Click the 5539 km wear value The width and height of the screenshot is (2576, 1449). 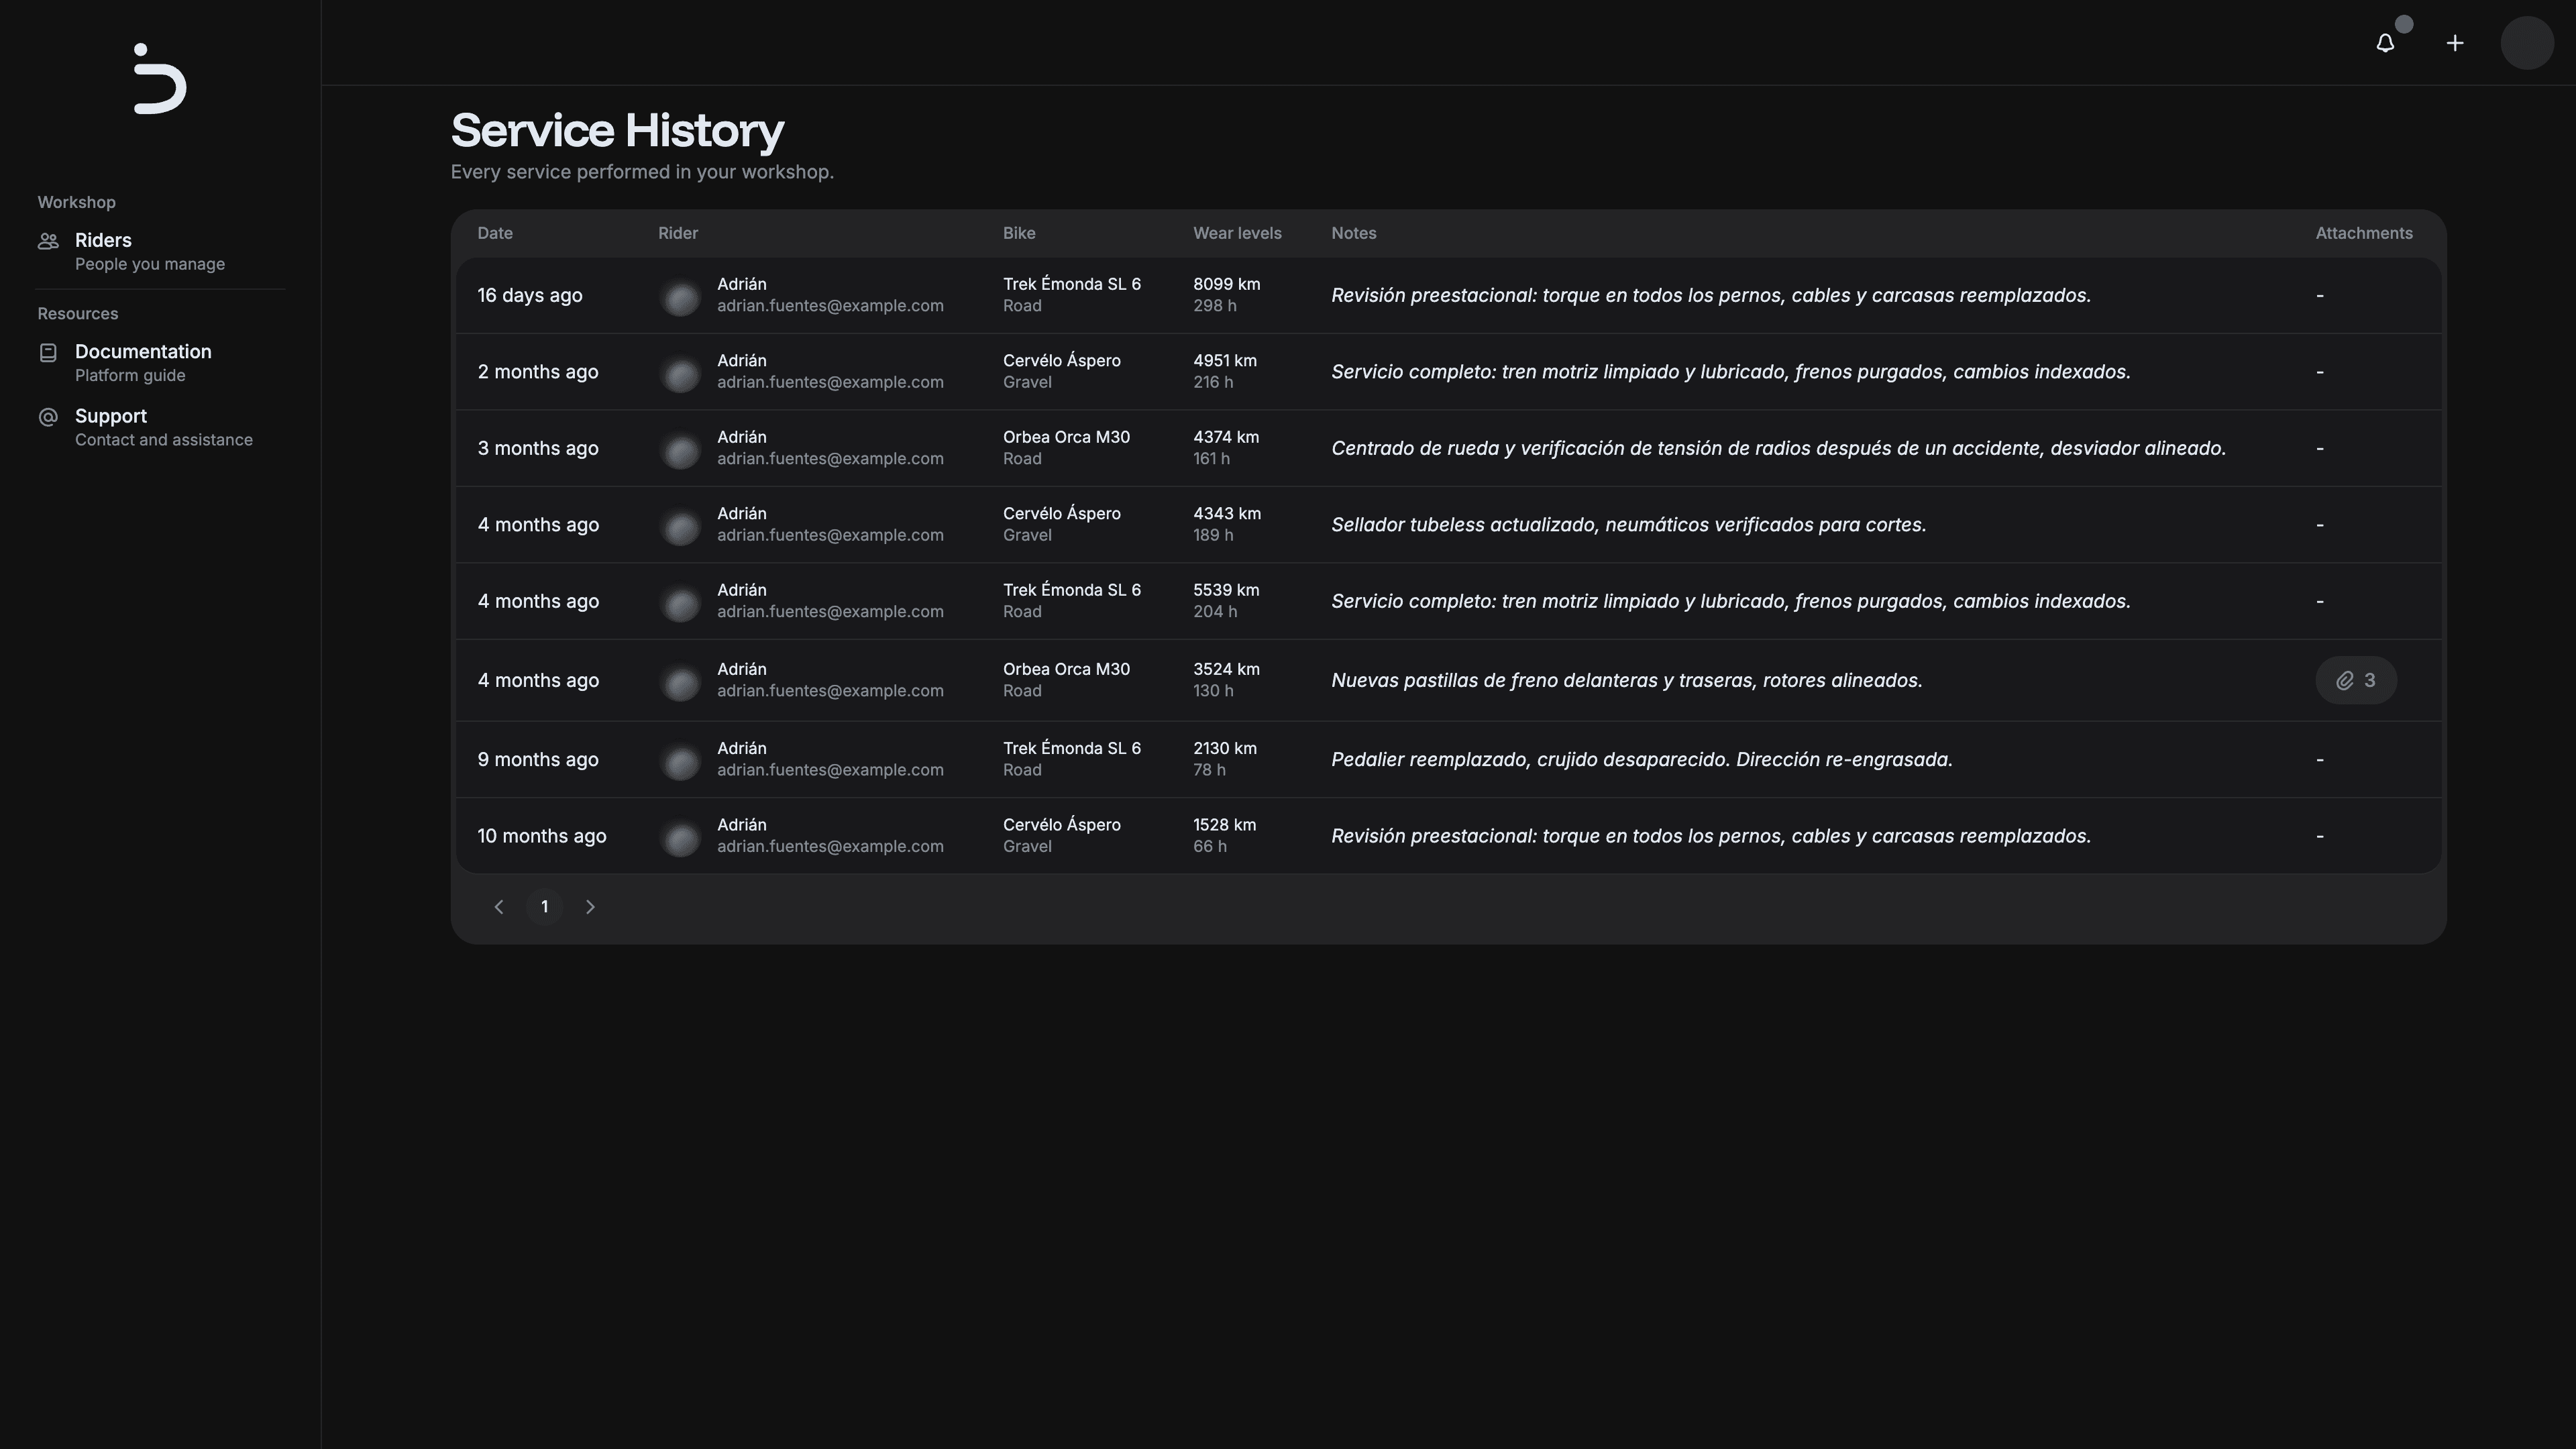[1226, 590]
